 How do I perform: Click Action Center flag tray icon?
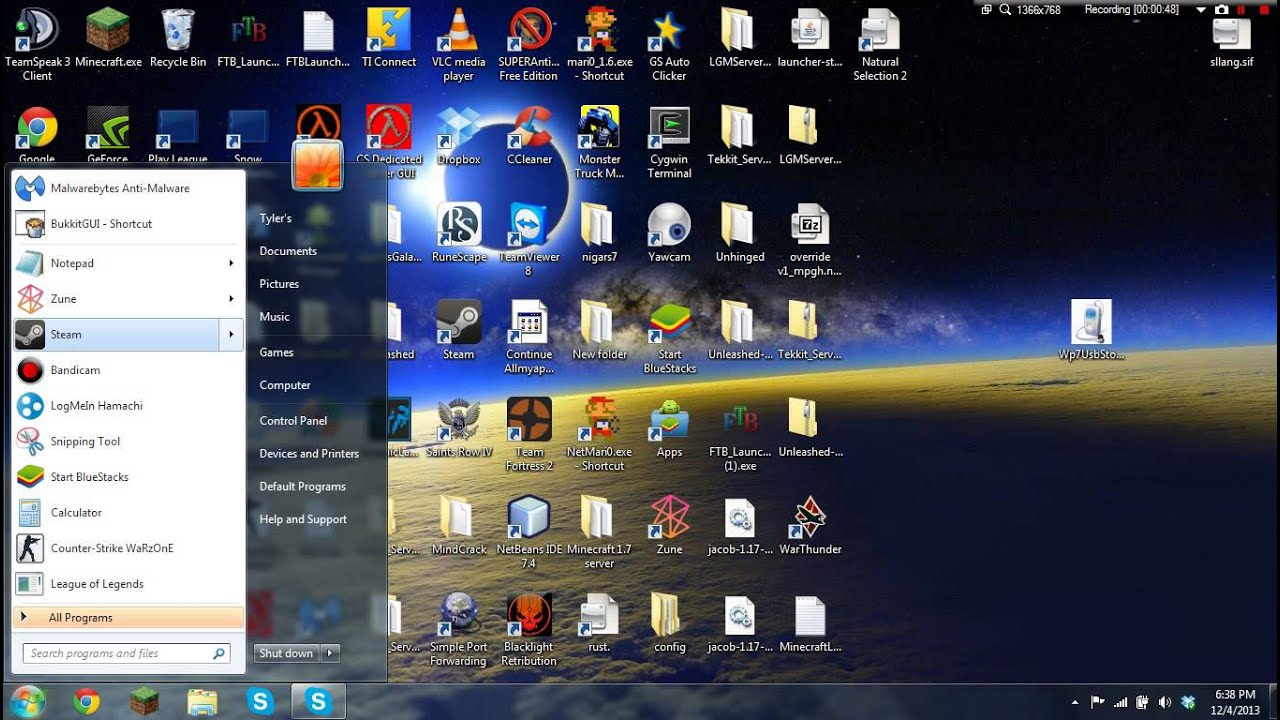coord(1097,702)
